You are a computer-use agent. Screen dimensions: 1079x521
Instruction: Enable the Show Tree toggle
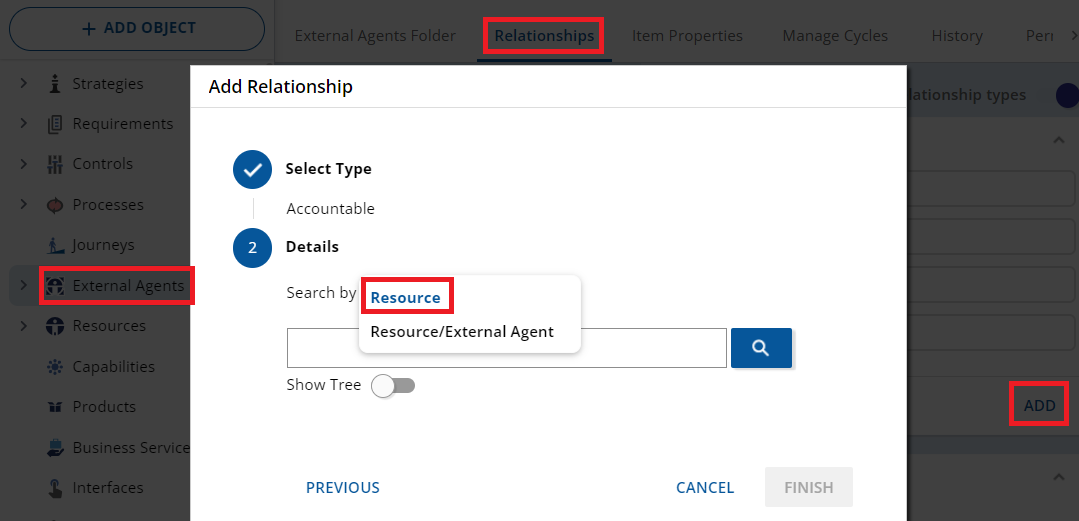tap(393, 386)
